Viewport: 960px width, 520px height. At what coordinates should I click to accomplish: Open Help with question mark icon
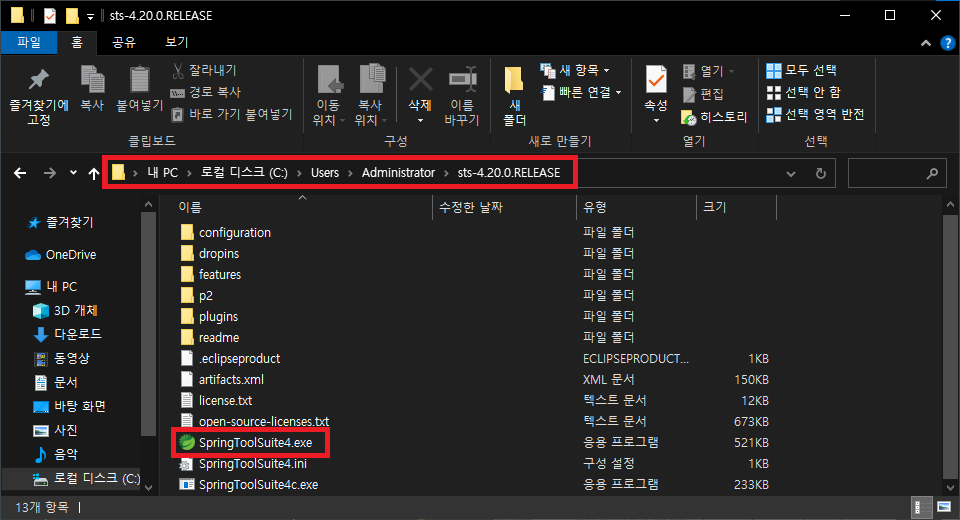[948, 43]
